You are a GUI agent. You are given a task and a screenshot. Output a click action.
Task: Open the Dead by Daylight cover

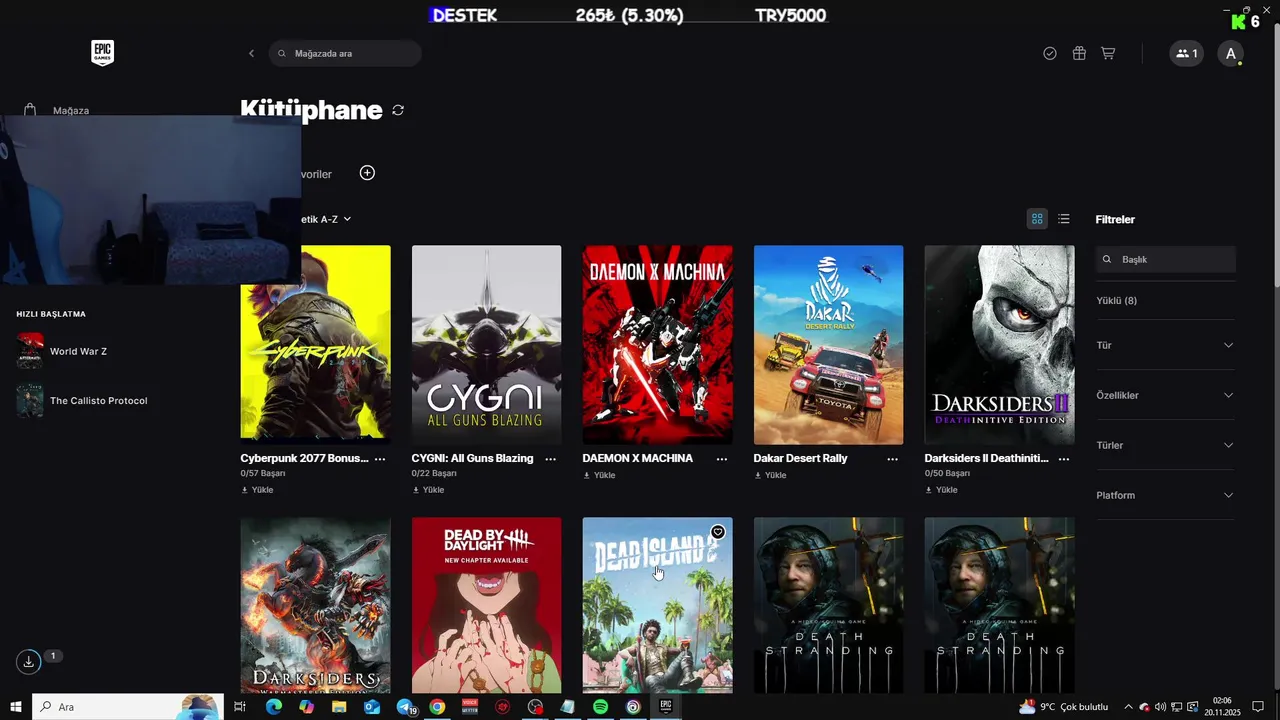point(486,605)
